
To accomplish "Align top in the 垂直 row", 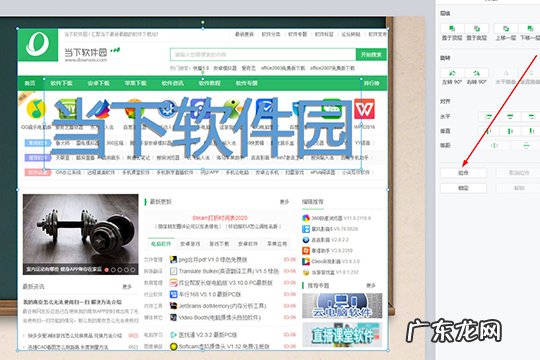I will (x=488, y=131).
